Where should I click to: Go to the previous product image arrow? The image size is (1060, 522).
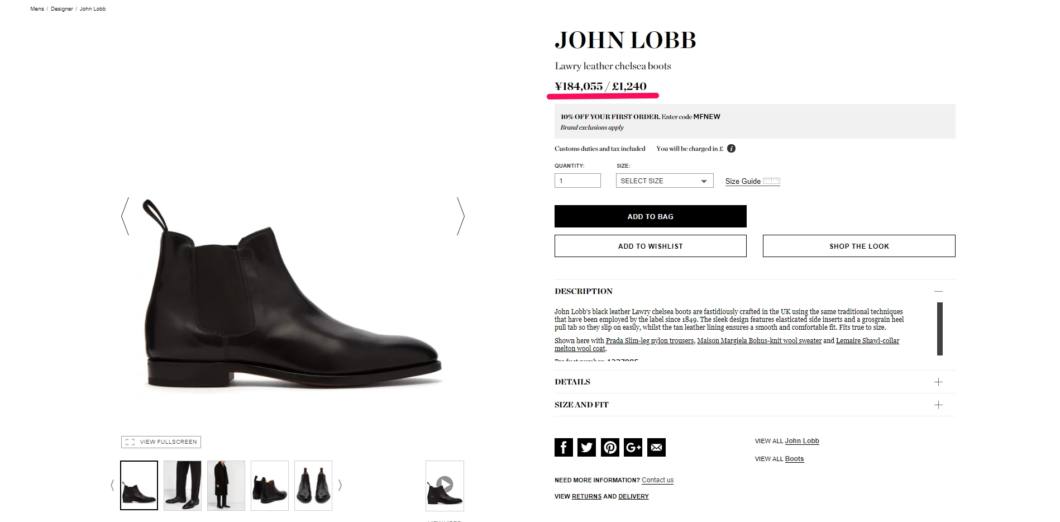click(x=125, y=216)
